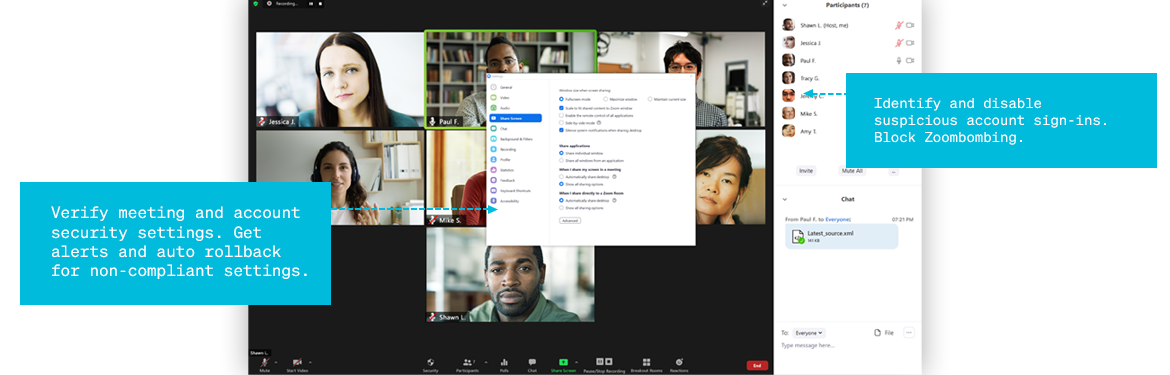This screenshot has width=1170, height=375.
Task: Click the pause icon beside the Recording indicator
Action: click(x=310, y=4)
